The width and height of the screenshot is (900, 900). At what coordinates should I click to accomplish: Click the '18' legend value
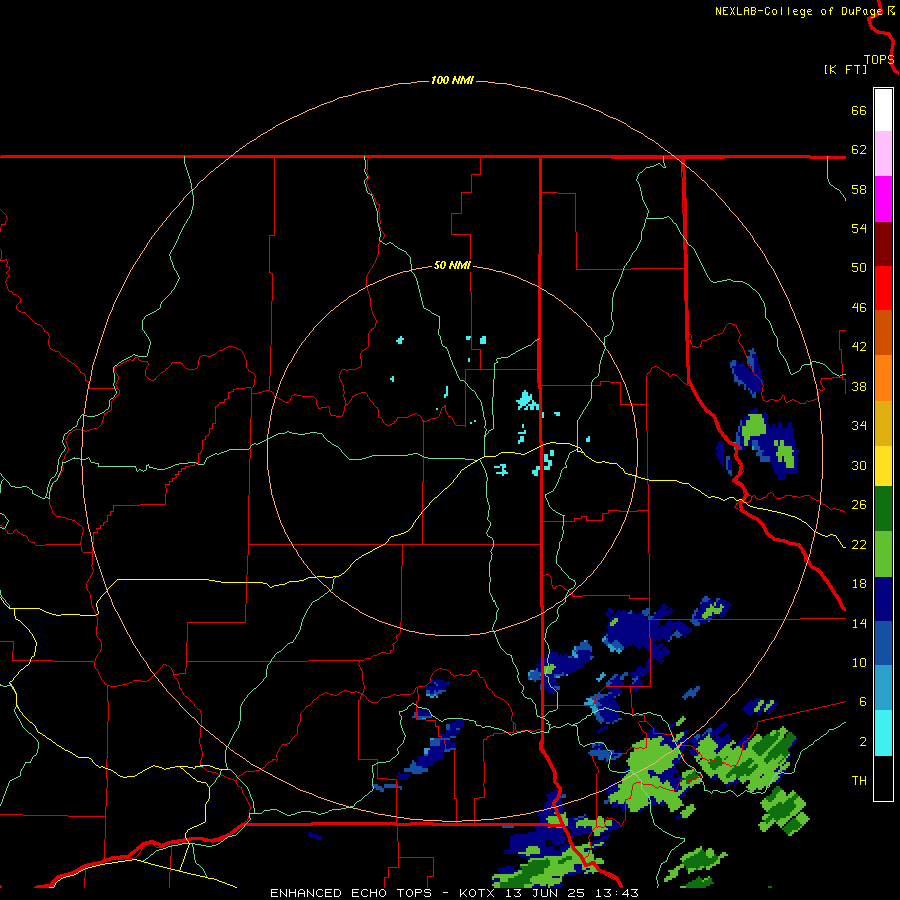(859, 584)
